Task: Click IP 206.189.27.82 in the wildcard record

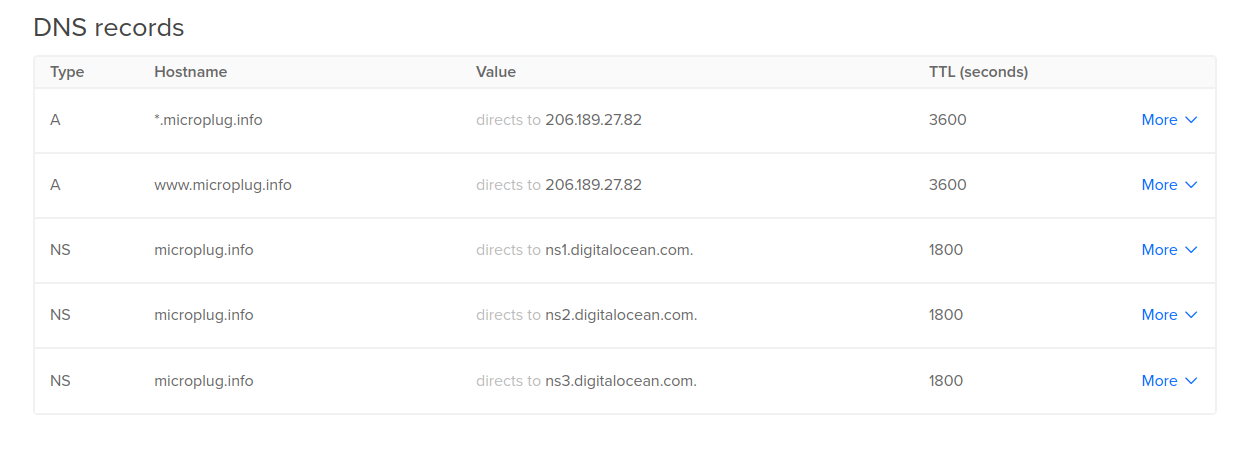Action: [593, 120]
